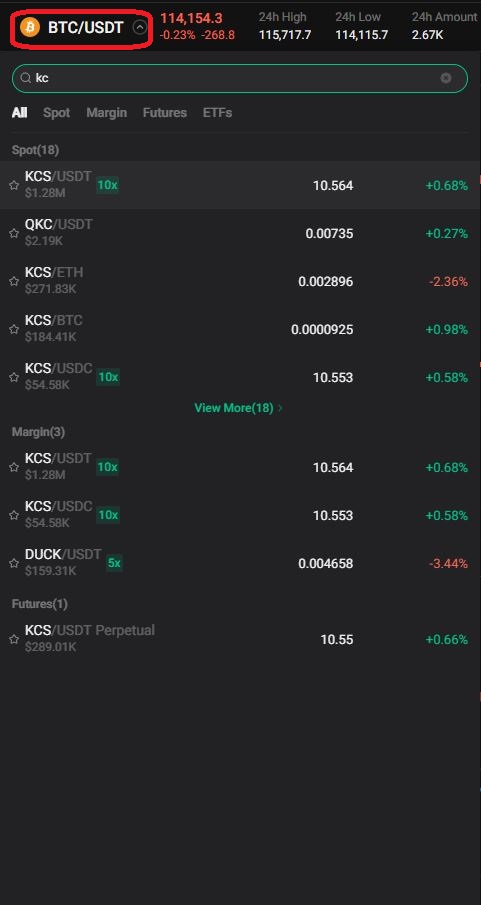Screen dimensions: 481x905
Task: Favorite QKC/USDT with its star
Action: [x=14, y=233]
